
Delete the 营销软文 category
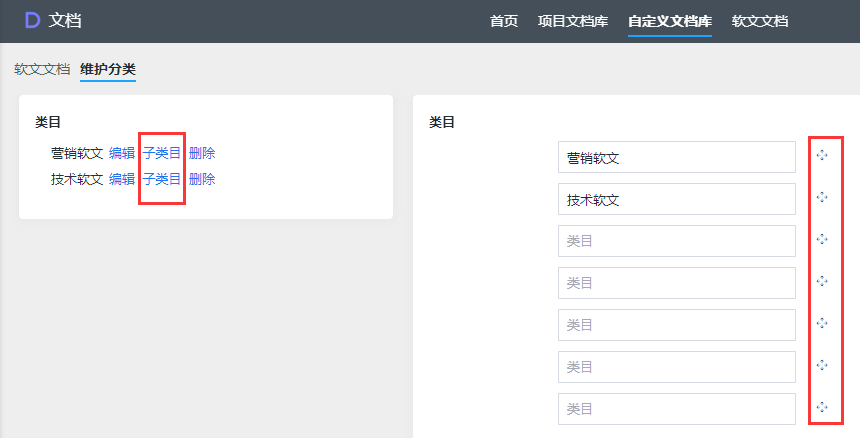click(x=202, y=153)
